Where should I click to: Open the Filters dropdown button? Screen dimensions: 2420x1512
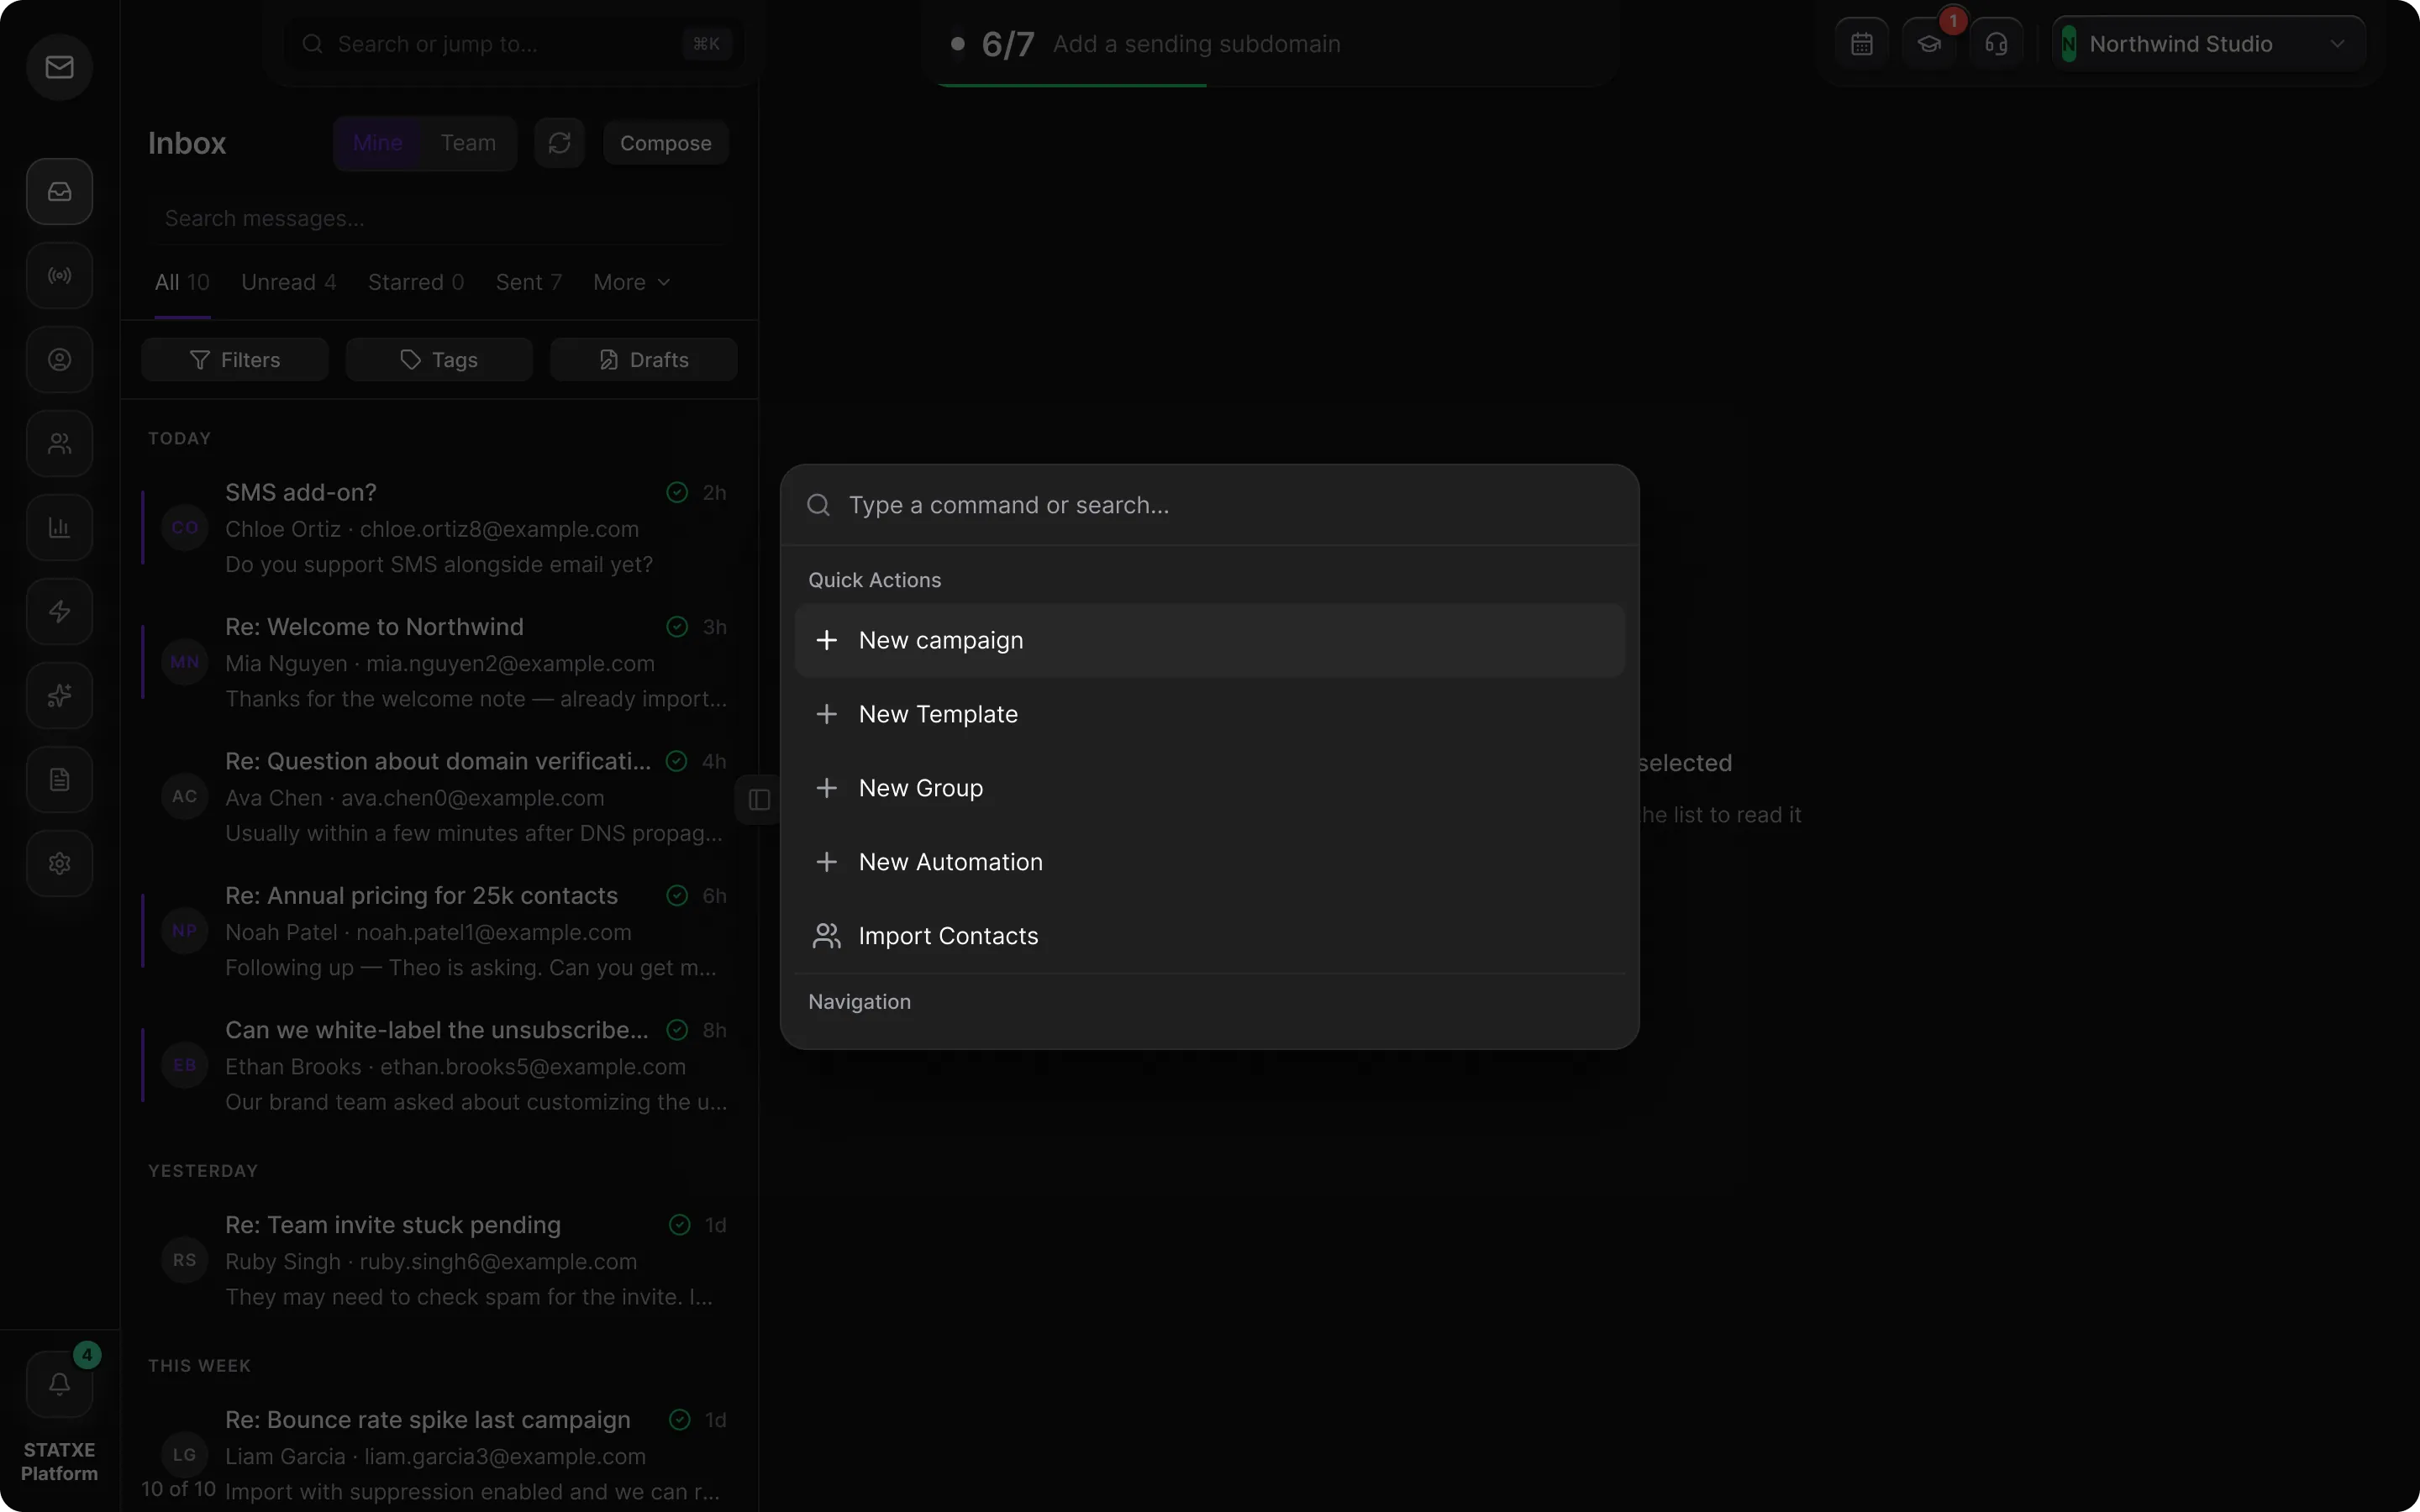235,360
